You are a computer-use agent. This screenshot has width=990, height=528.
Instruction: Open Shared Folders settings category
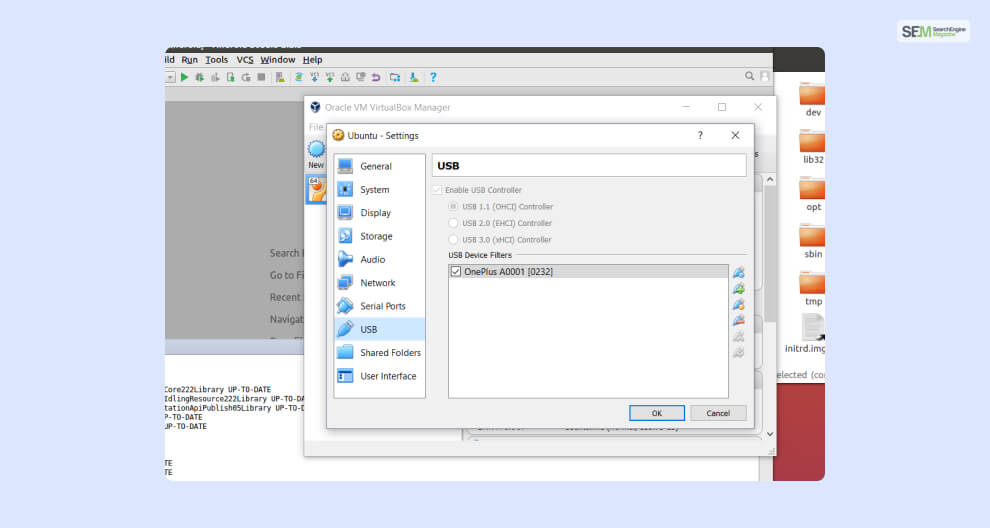click(379, 353)
